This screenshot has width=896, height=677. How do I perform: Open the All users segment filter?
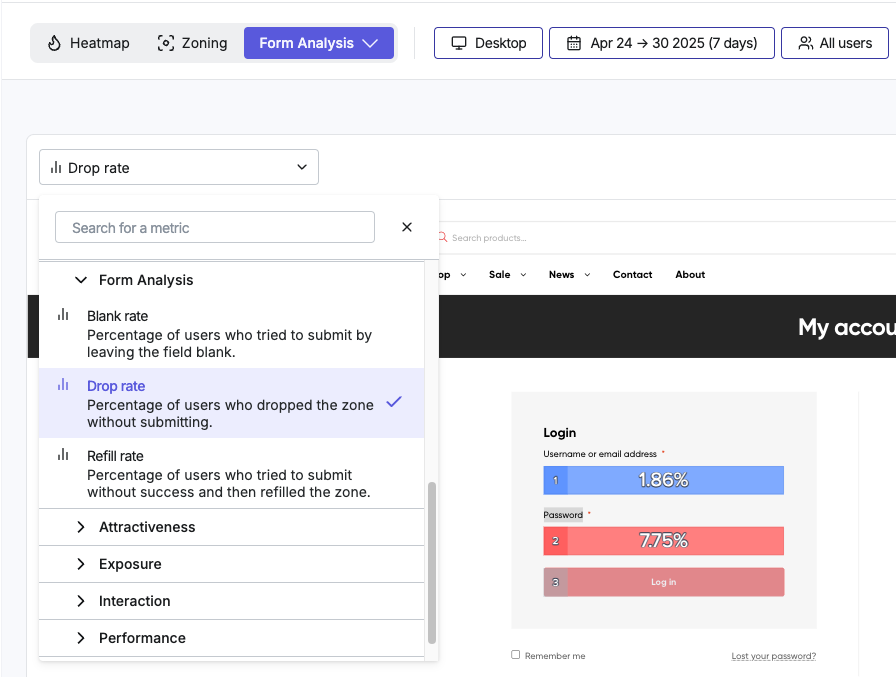coord(834,43)
